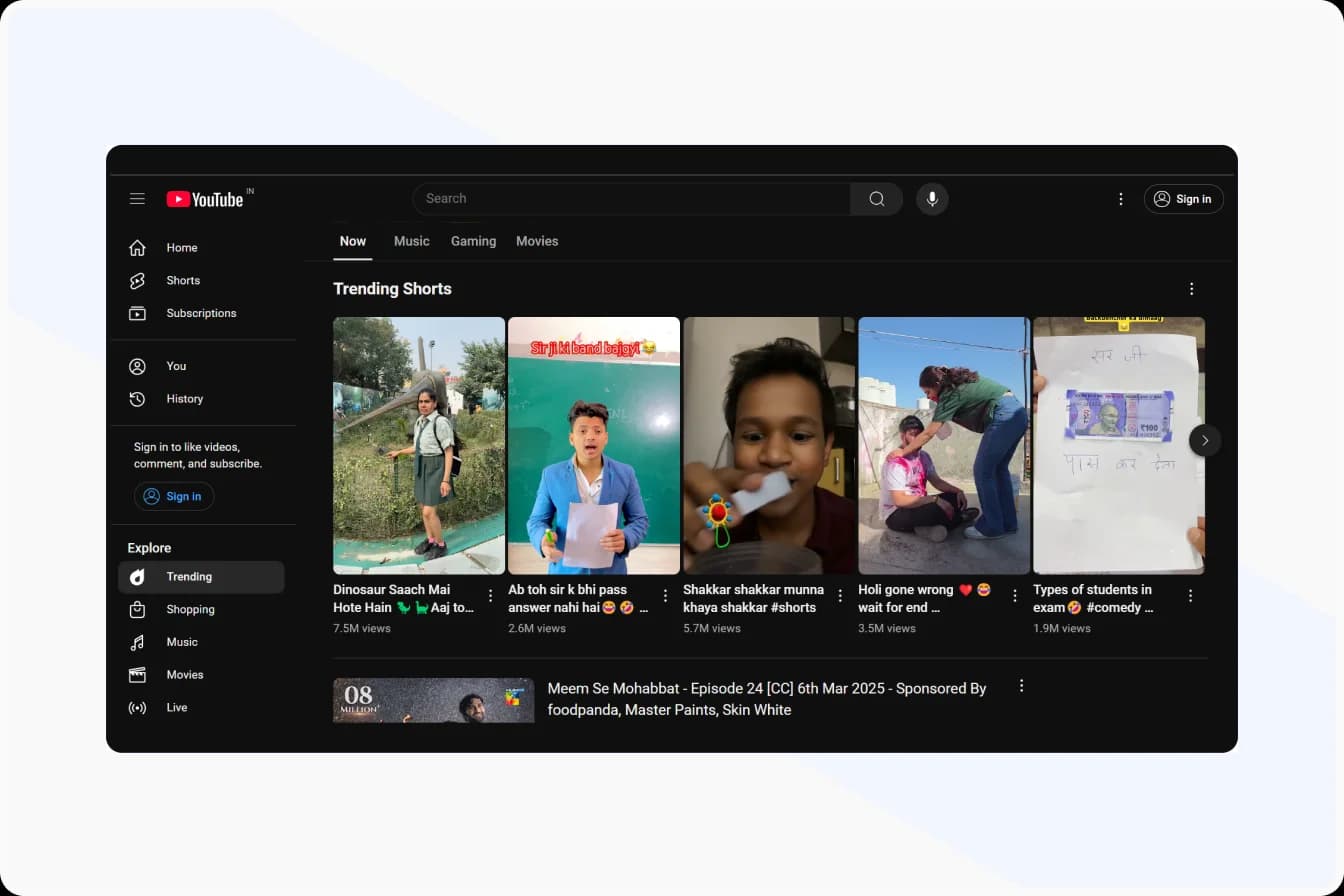Start a search using the magnifier icon
This screenshot has width=1344, height=896.
(x=876, y=199)
